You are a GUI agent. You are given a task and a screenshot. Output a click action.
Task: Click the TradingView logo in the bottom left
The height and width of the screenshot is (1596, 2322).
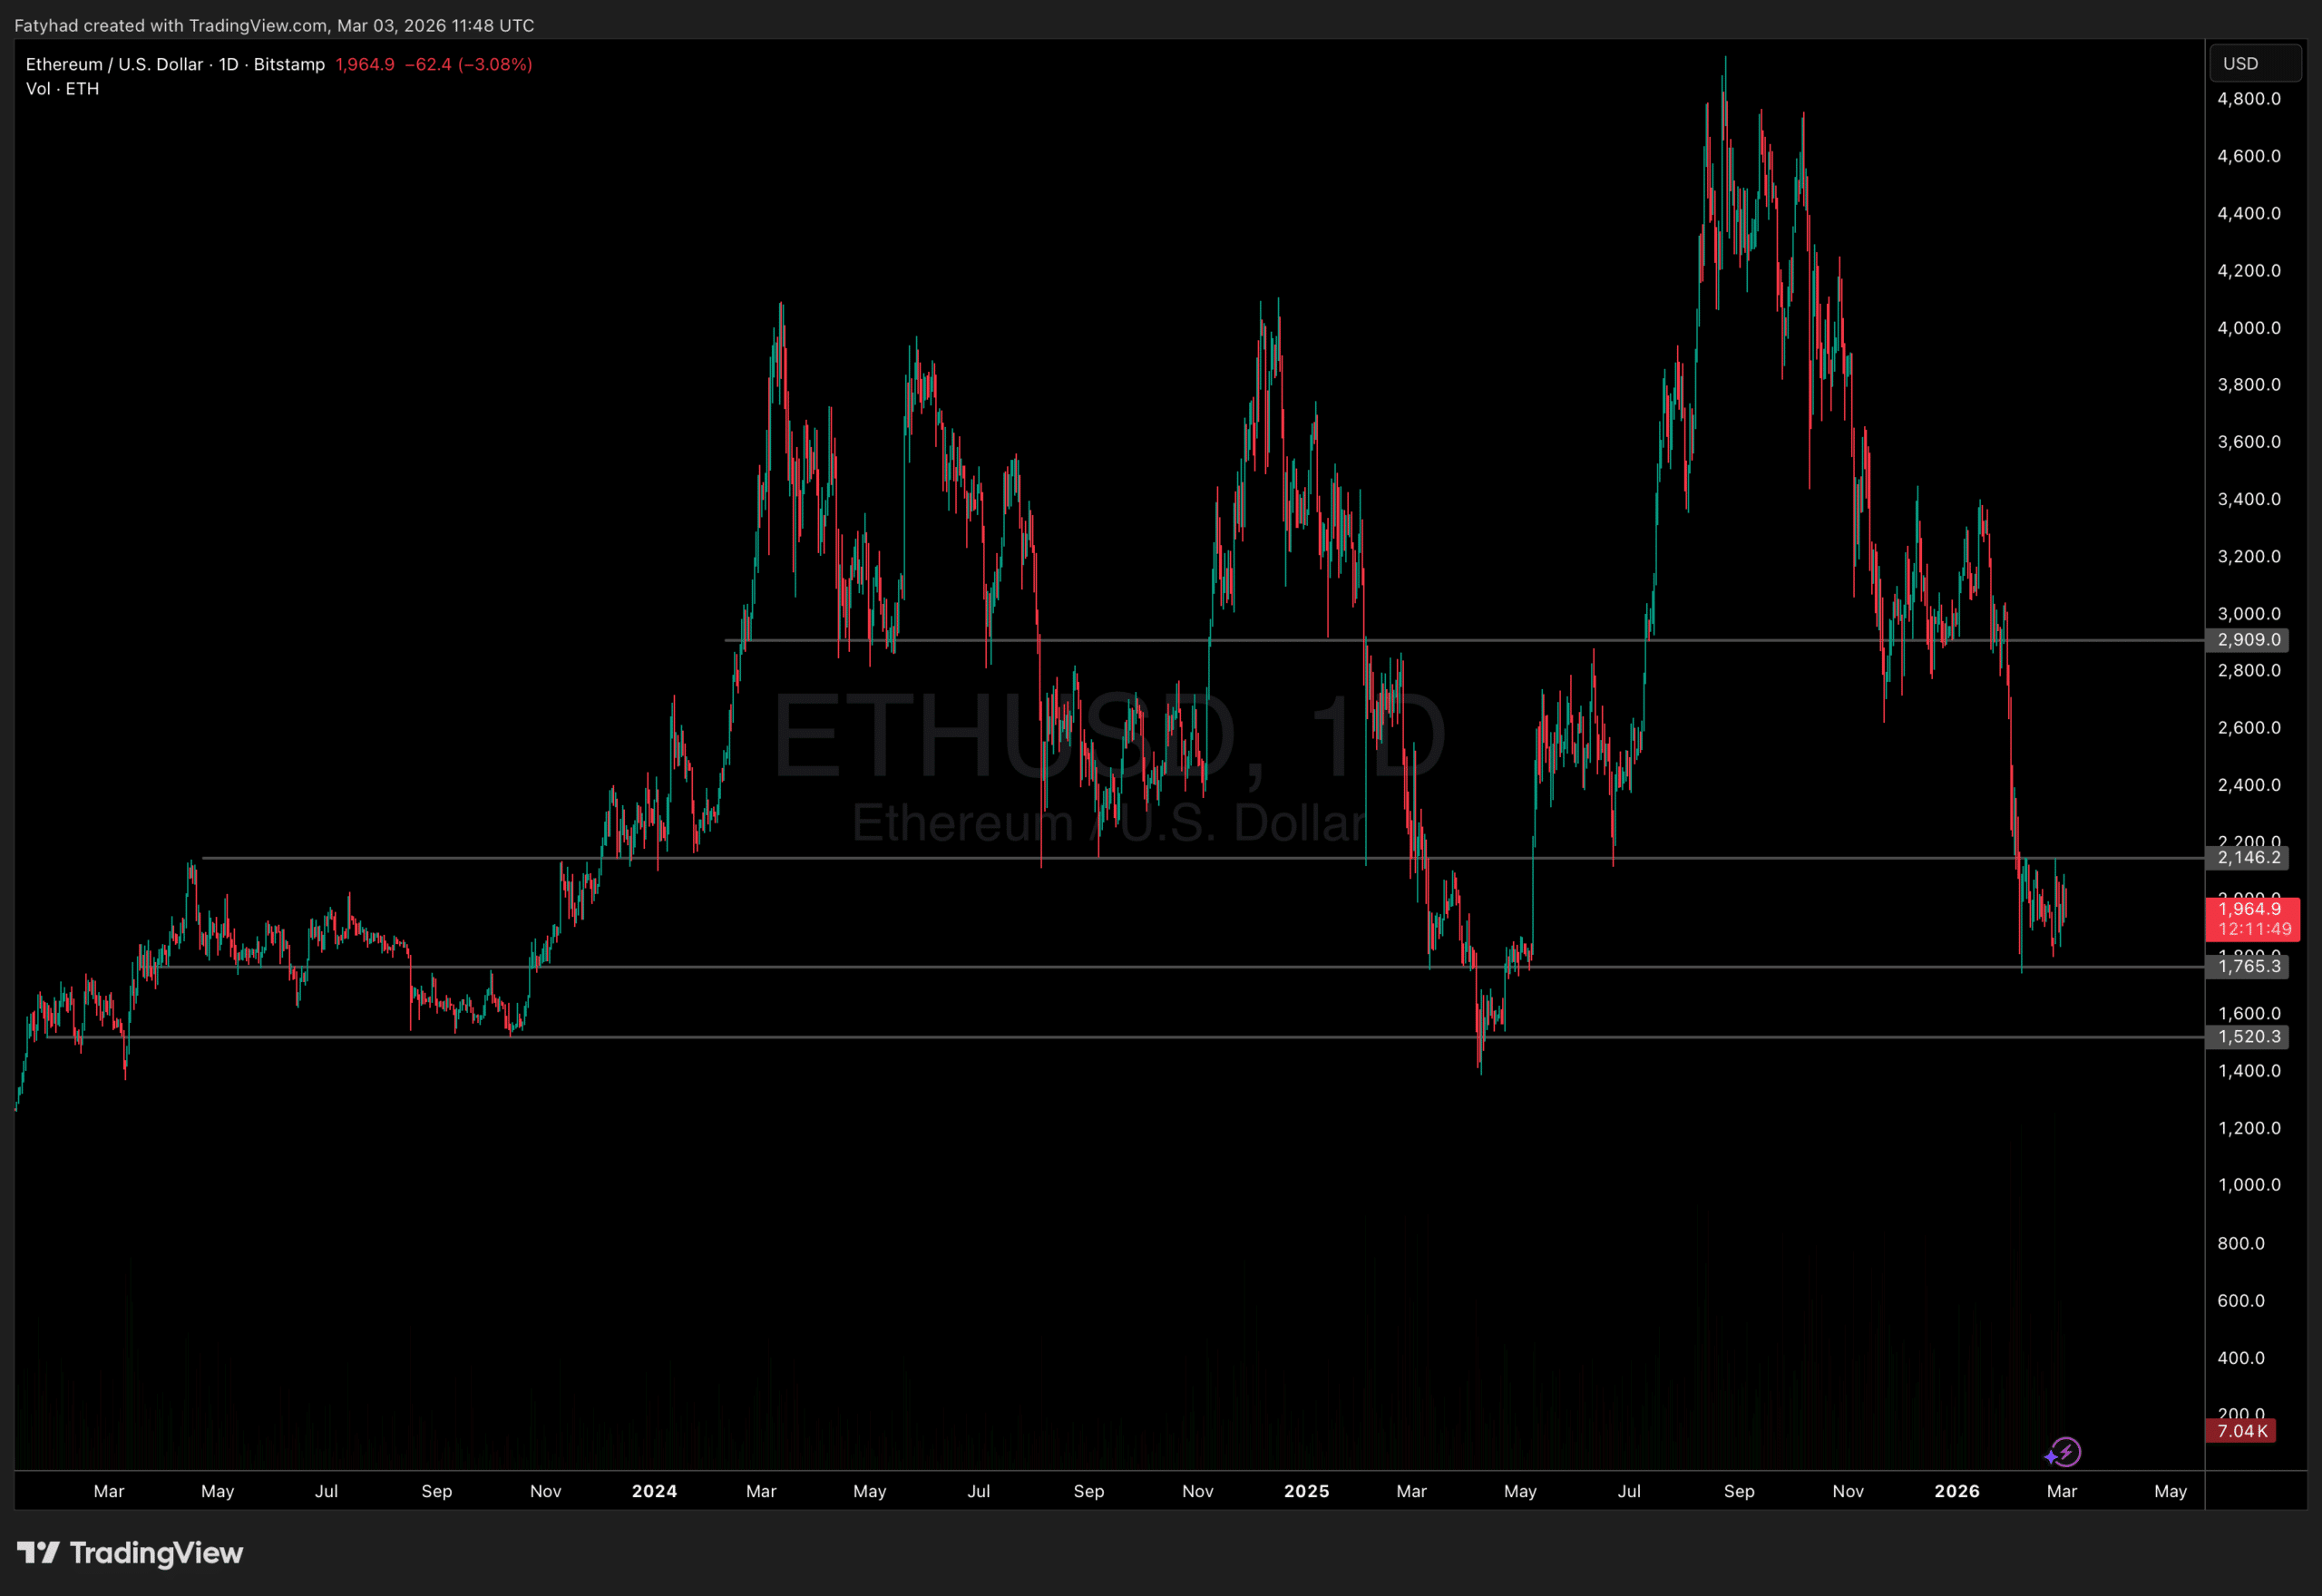point(130,1553)
